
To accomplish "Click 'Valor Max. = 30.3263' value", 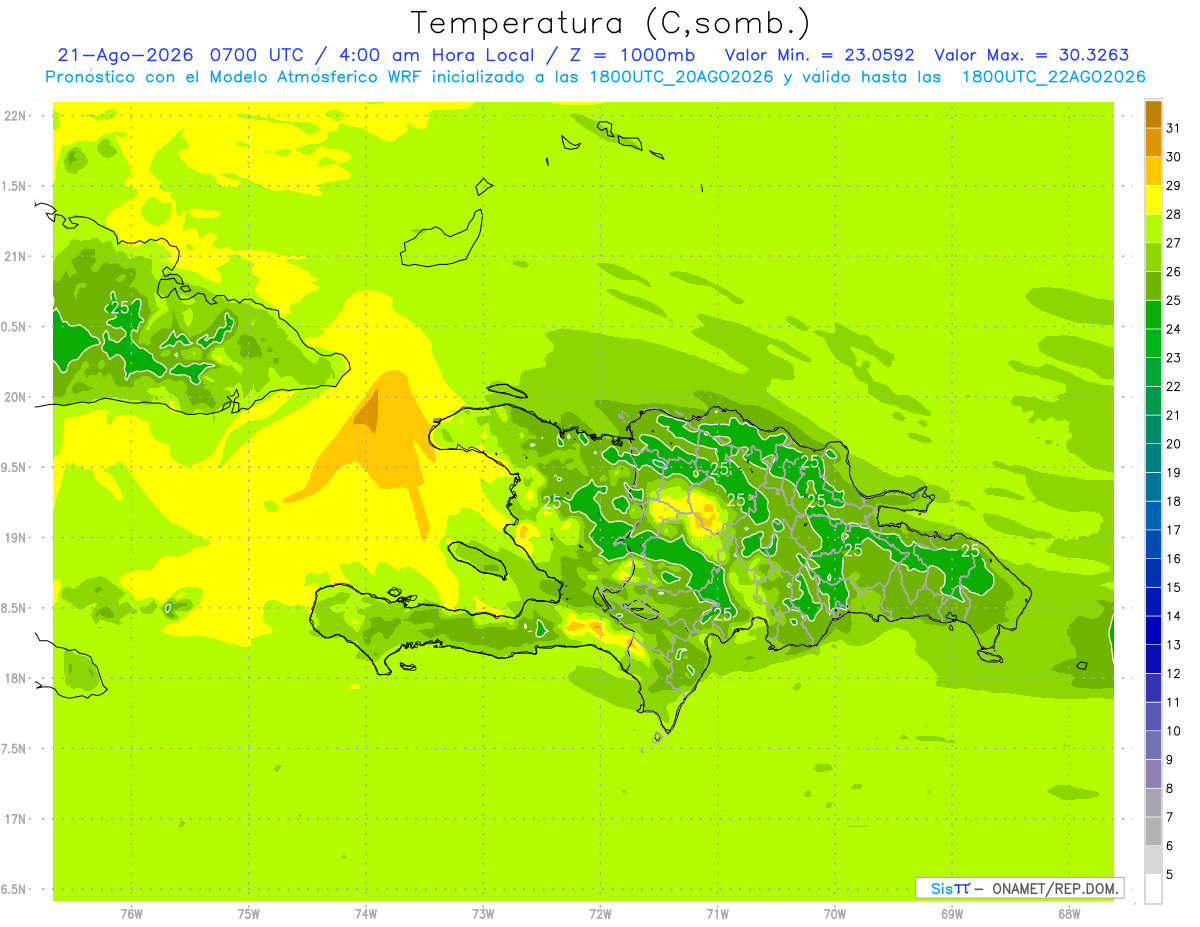I will (x=1032, y=55).
